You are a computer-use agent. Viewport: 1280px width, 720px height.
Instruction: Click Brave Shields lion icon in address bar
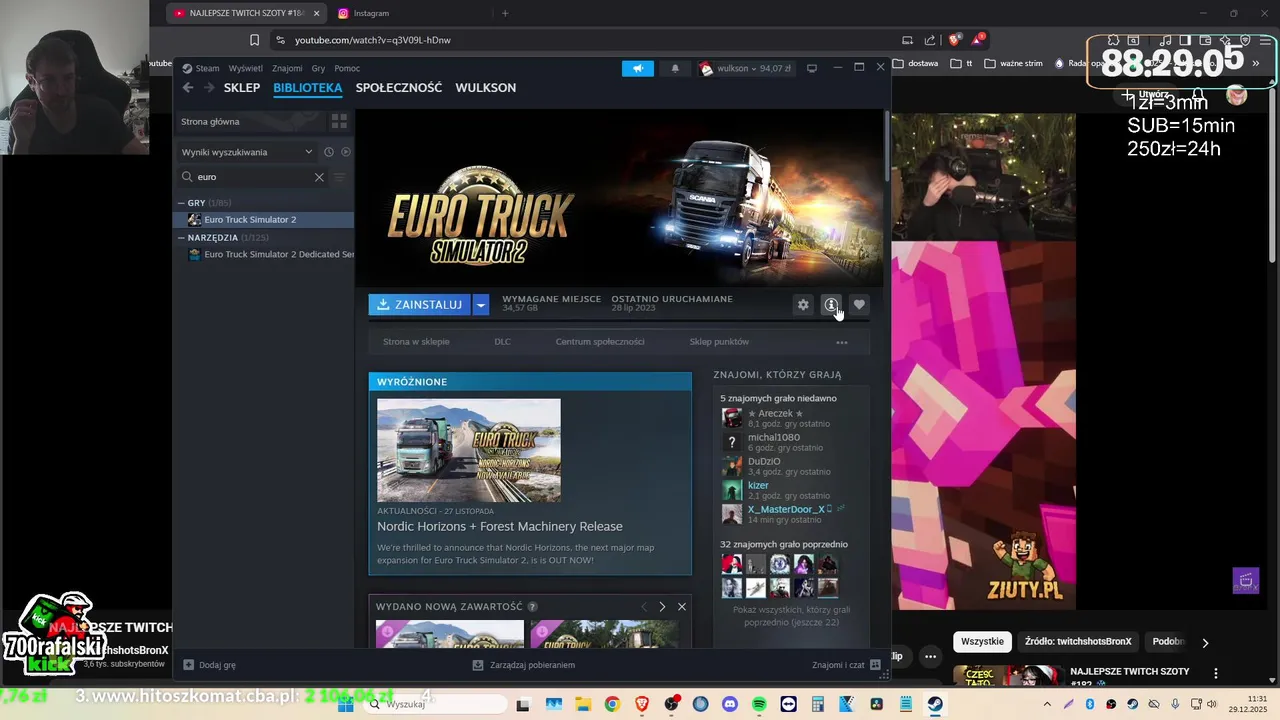955,40
